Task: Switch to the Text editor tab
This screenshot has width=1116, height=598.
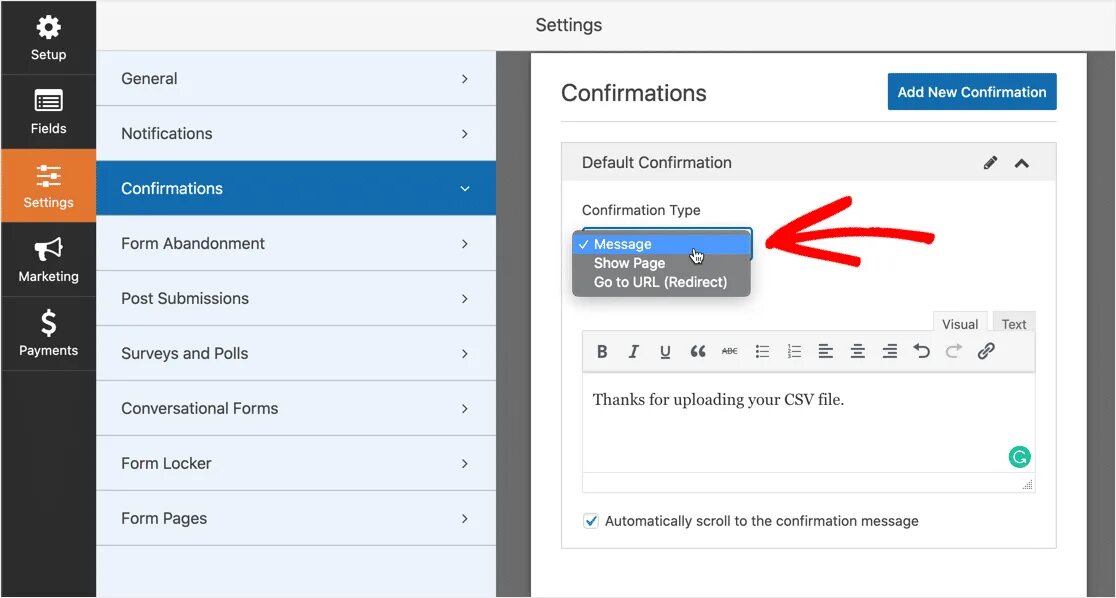Action: (1014, 324)
